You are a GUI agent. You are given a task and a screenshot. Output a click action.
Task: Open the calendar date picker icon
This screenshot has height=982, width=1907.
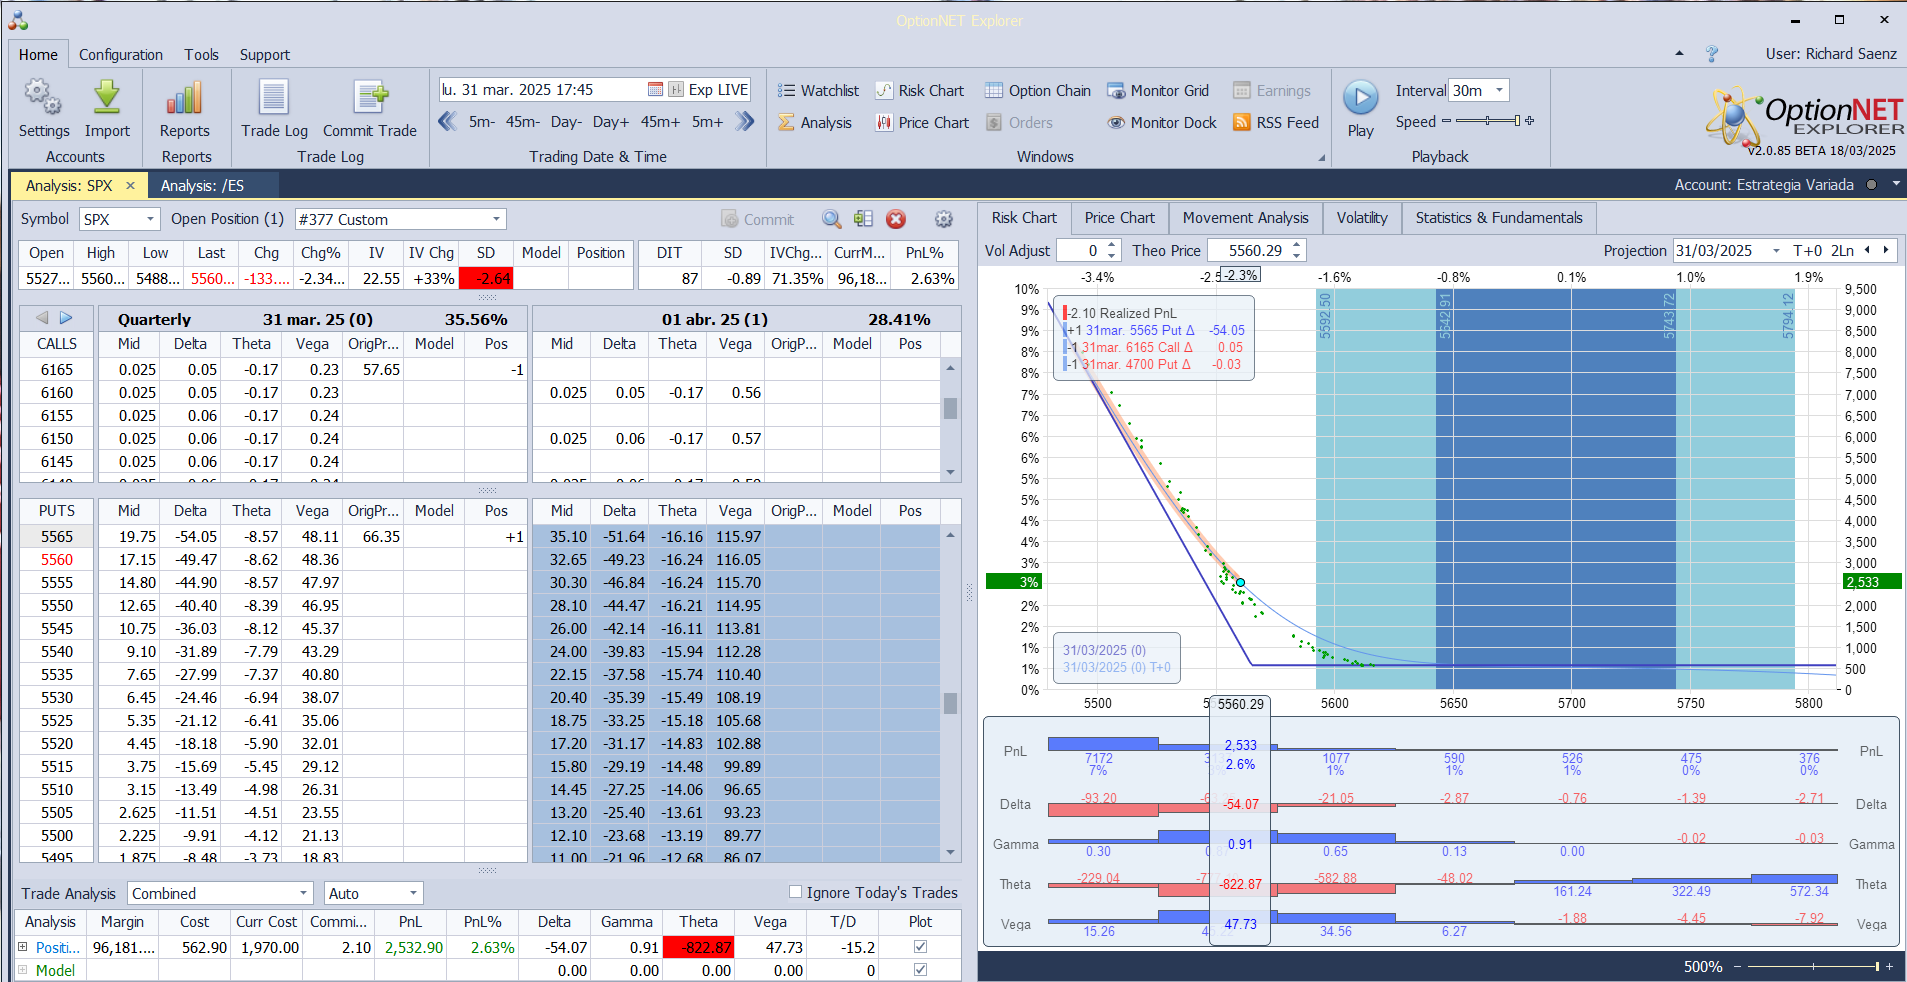click(x=655, y=89)
